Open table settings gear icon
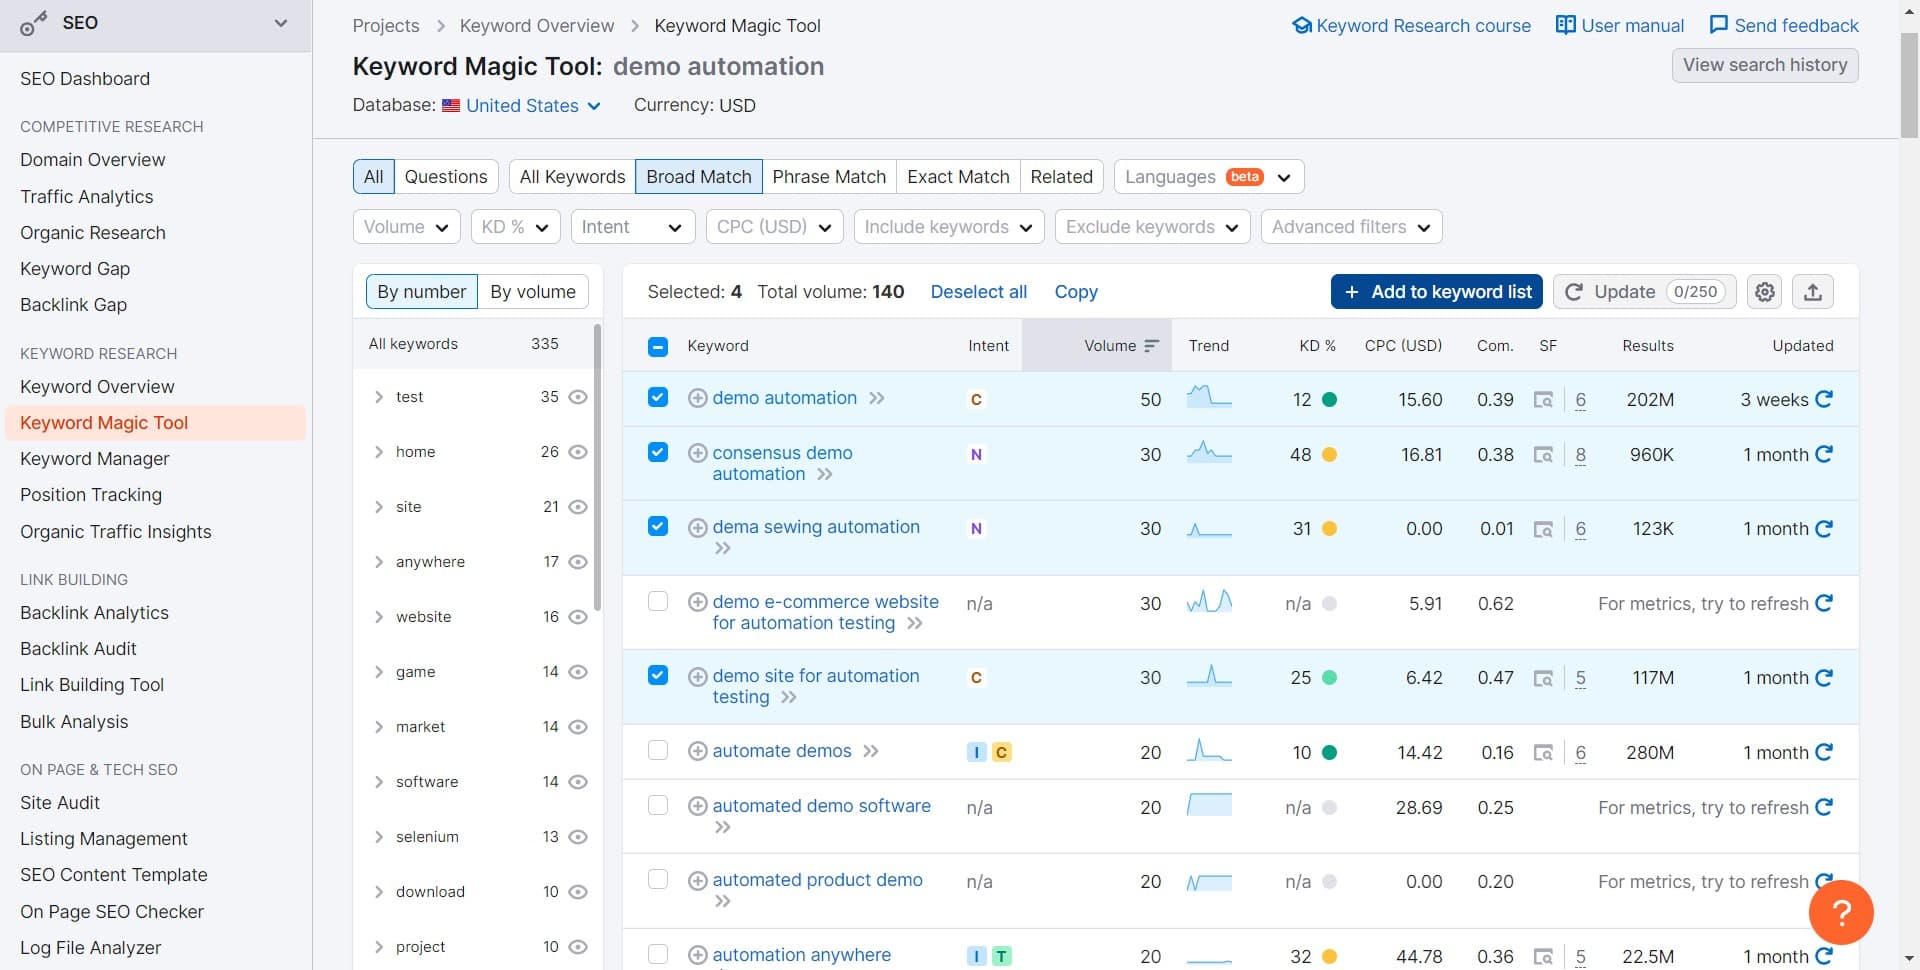The image size is (1920, 970). coord(1765,292)
